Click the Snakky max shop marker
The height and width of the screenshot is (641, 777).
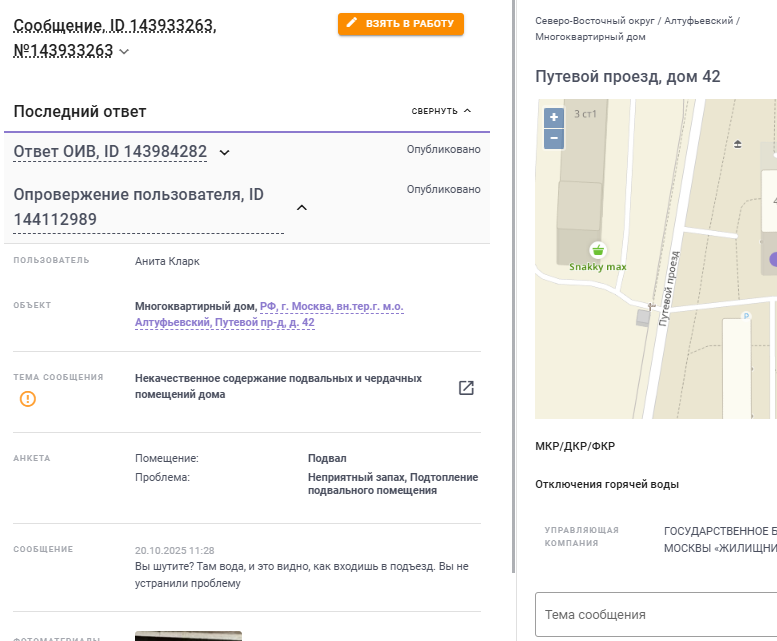[x=598, y=250]
